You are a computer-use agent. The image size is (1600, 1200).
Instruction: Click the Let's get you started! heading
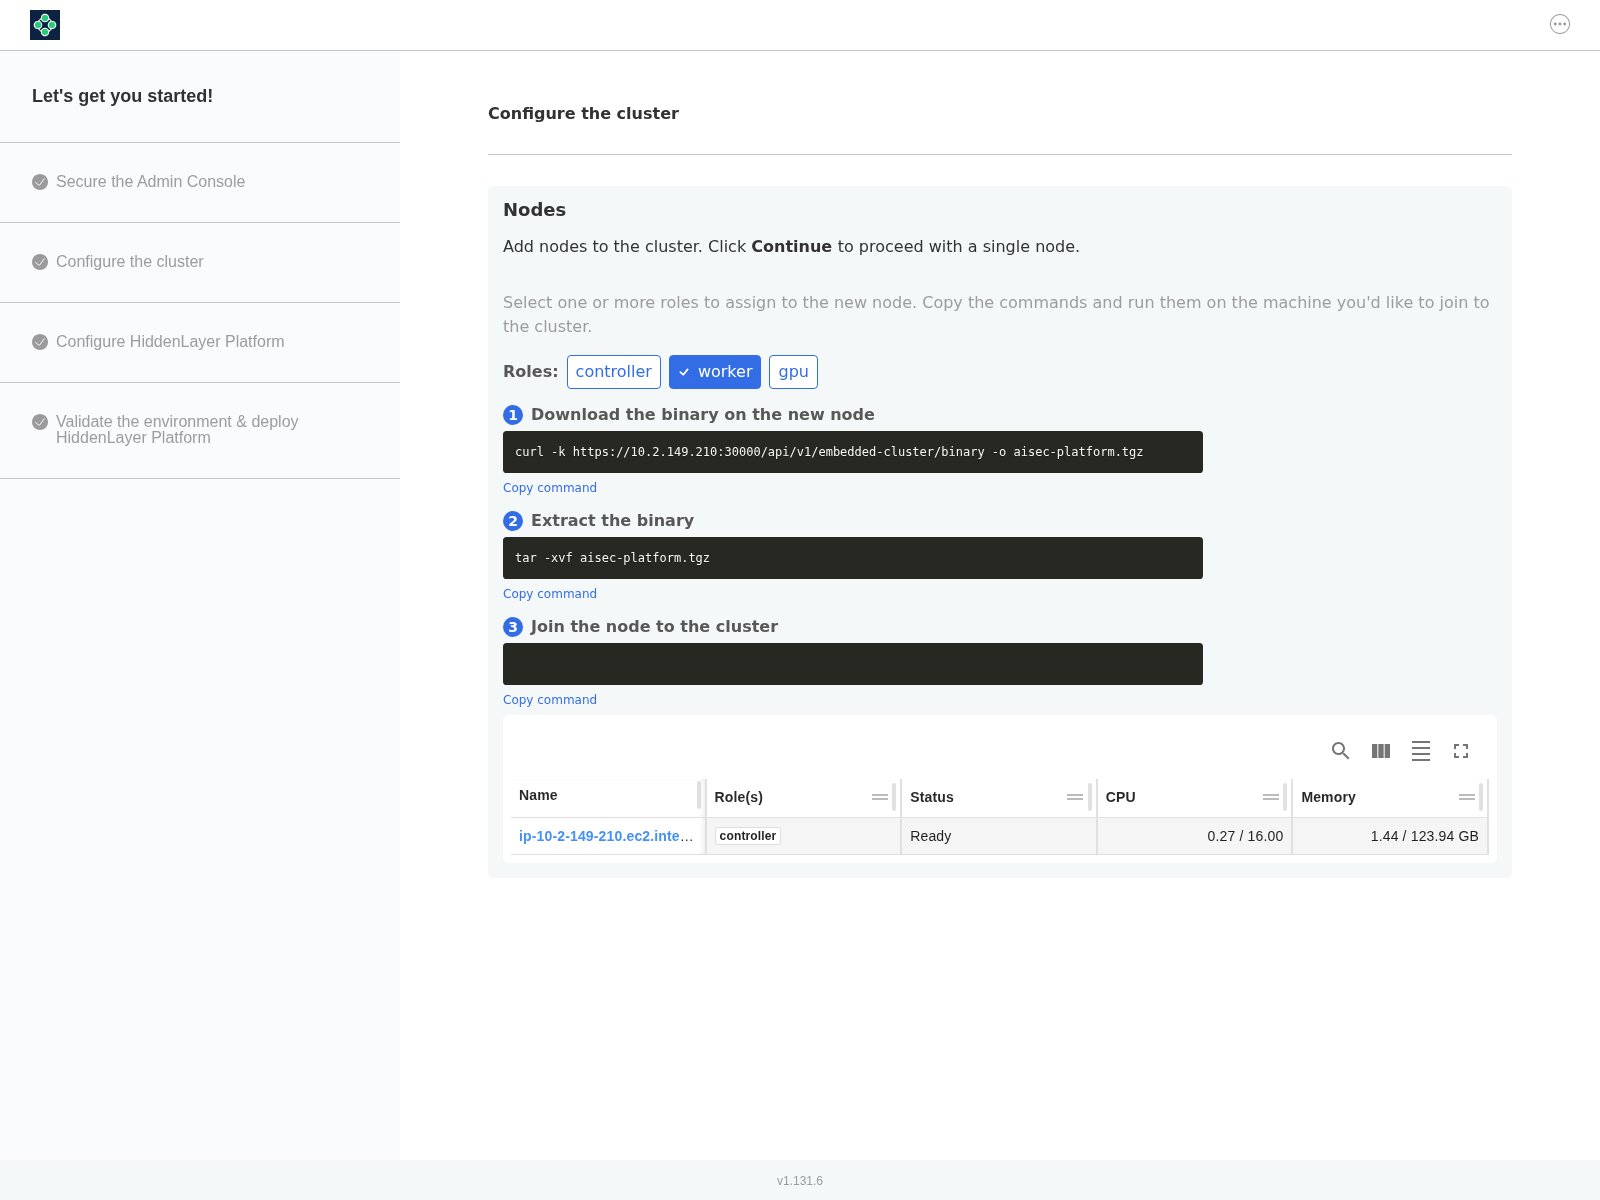pyautogui.click(x=122, y=96)
